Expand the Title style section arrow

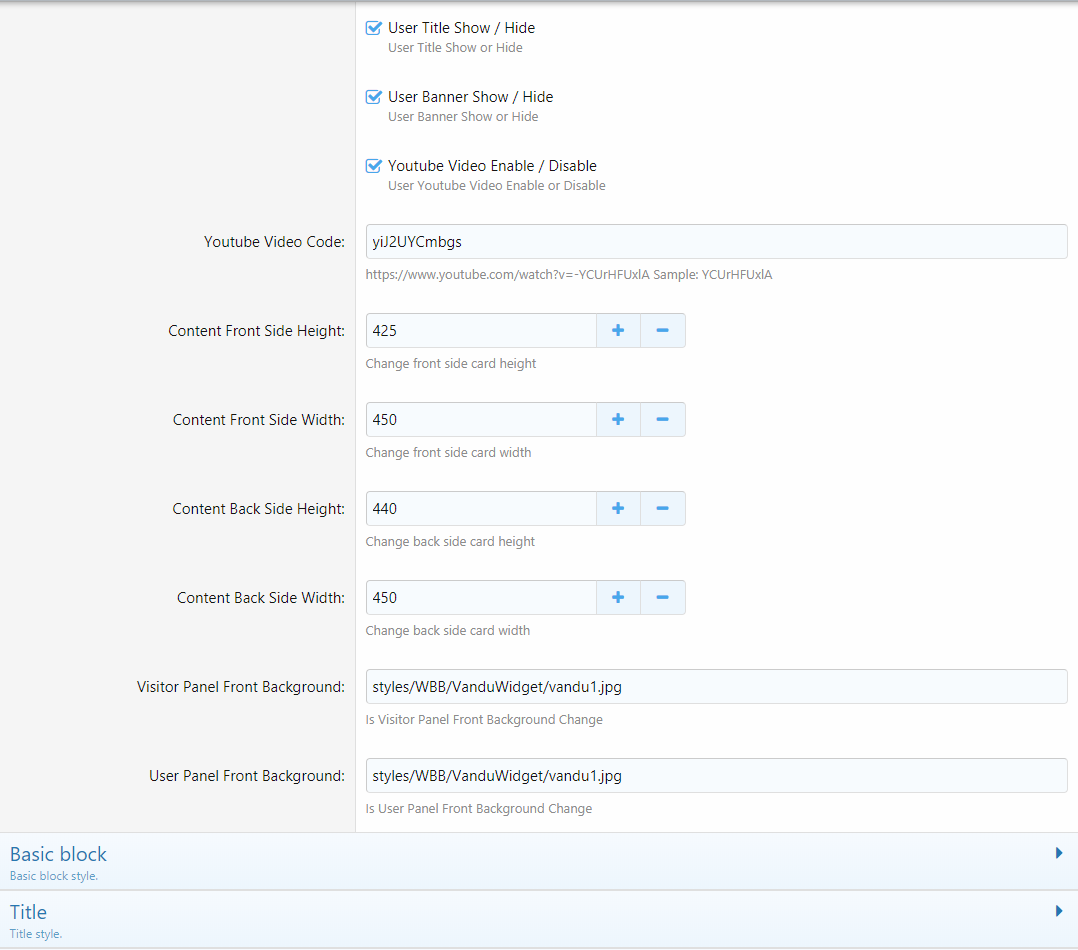[x=1058, y=911]
